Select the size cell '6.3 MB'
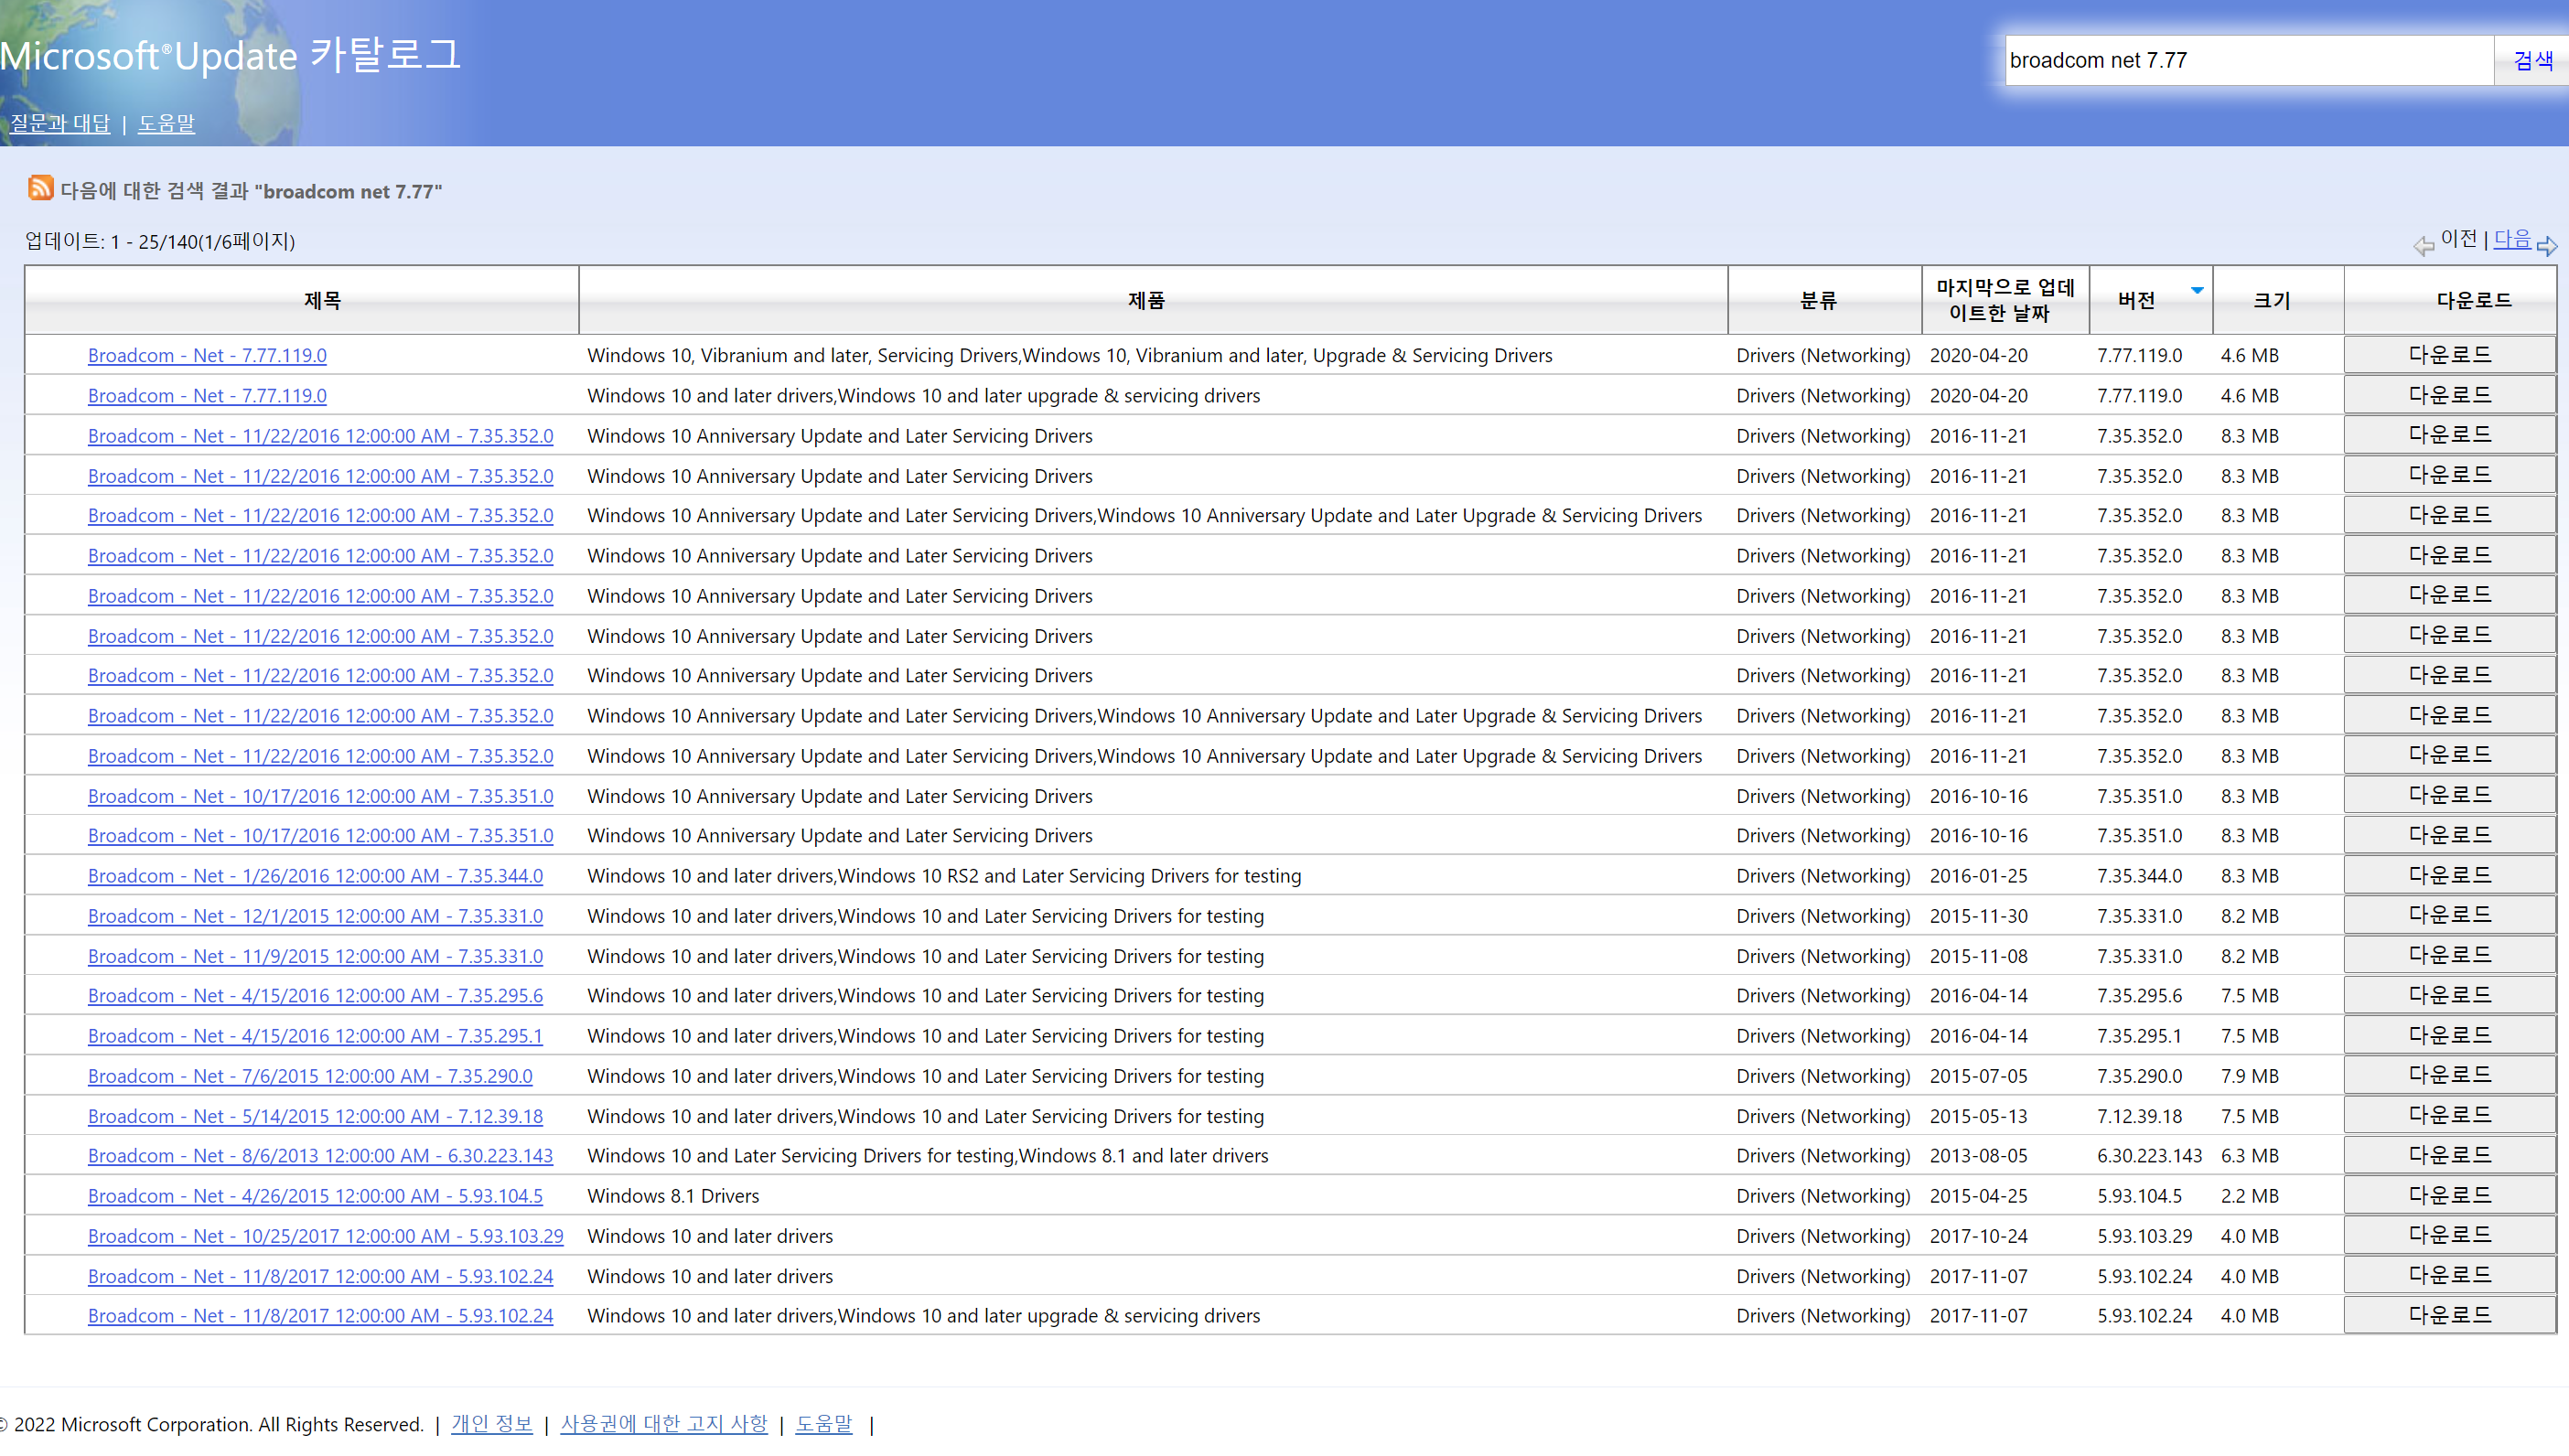 [x=2249, y=1156]
